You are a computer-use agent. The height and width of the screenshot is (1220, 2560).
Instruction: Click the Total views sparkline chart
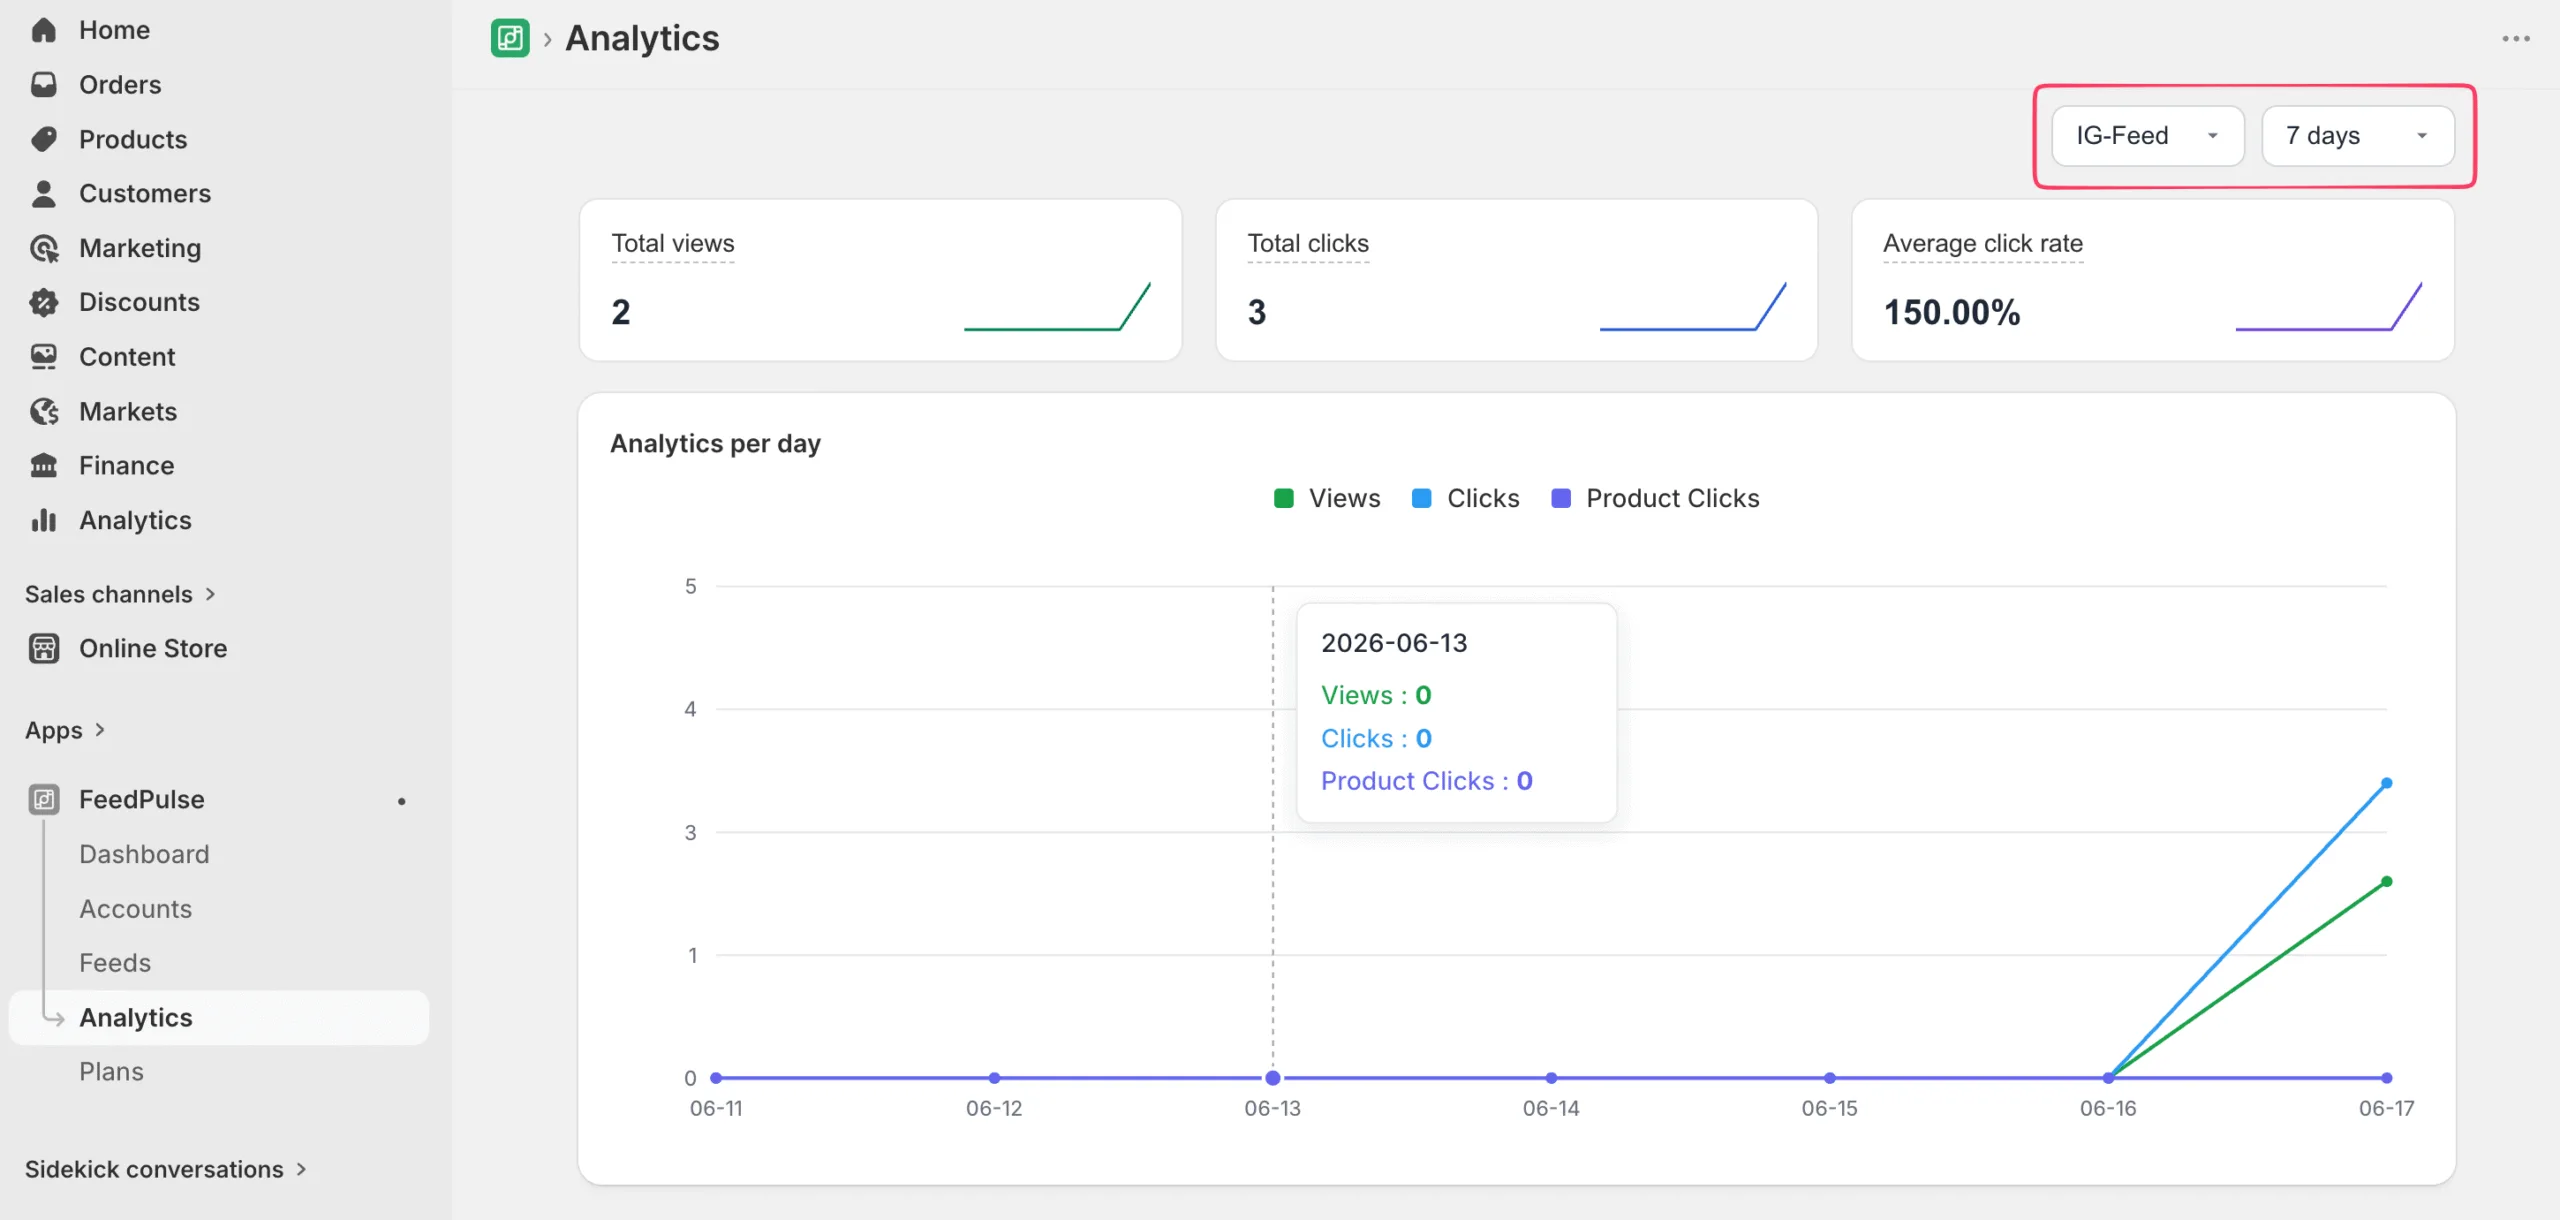pyautogui.click(x=1057, y=306)
